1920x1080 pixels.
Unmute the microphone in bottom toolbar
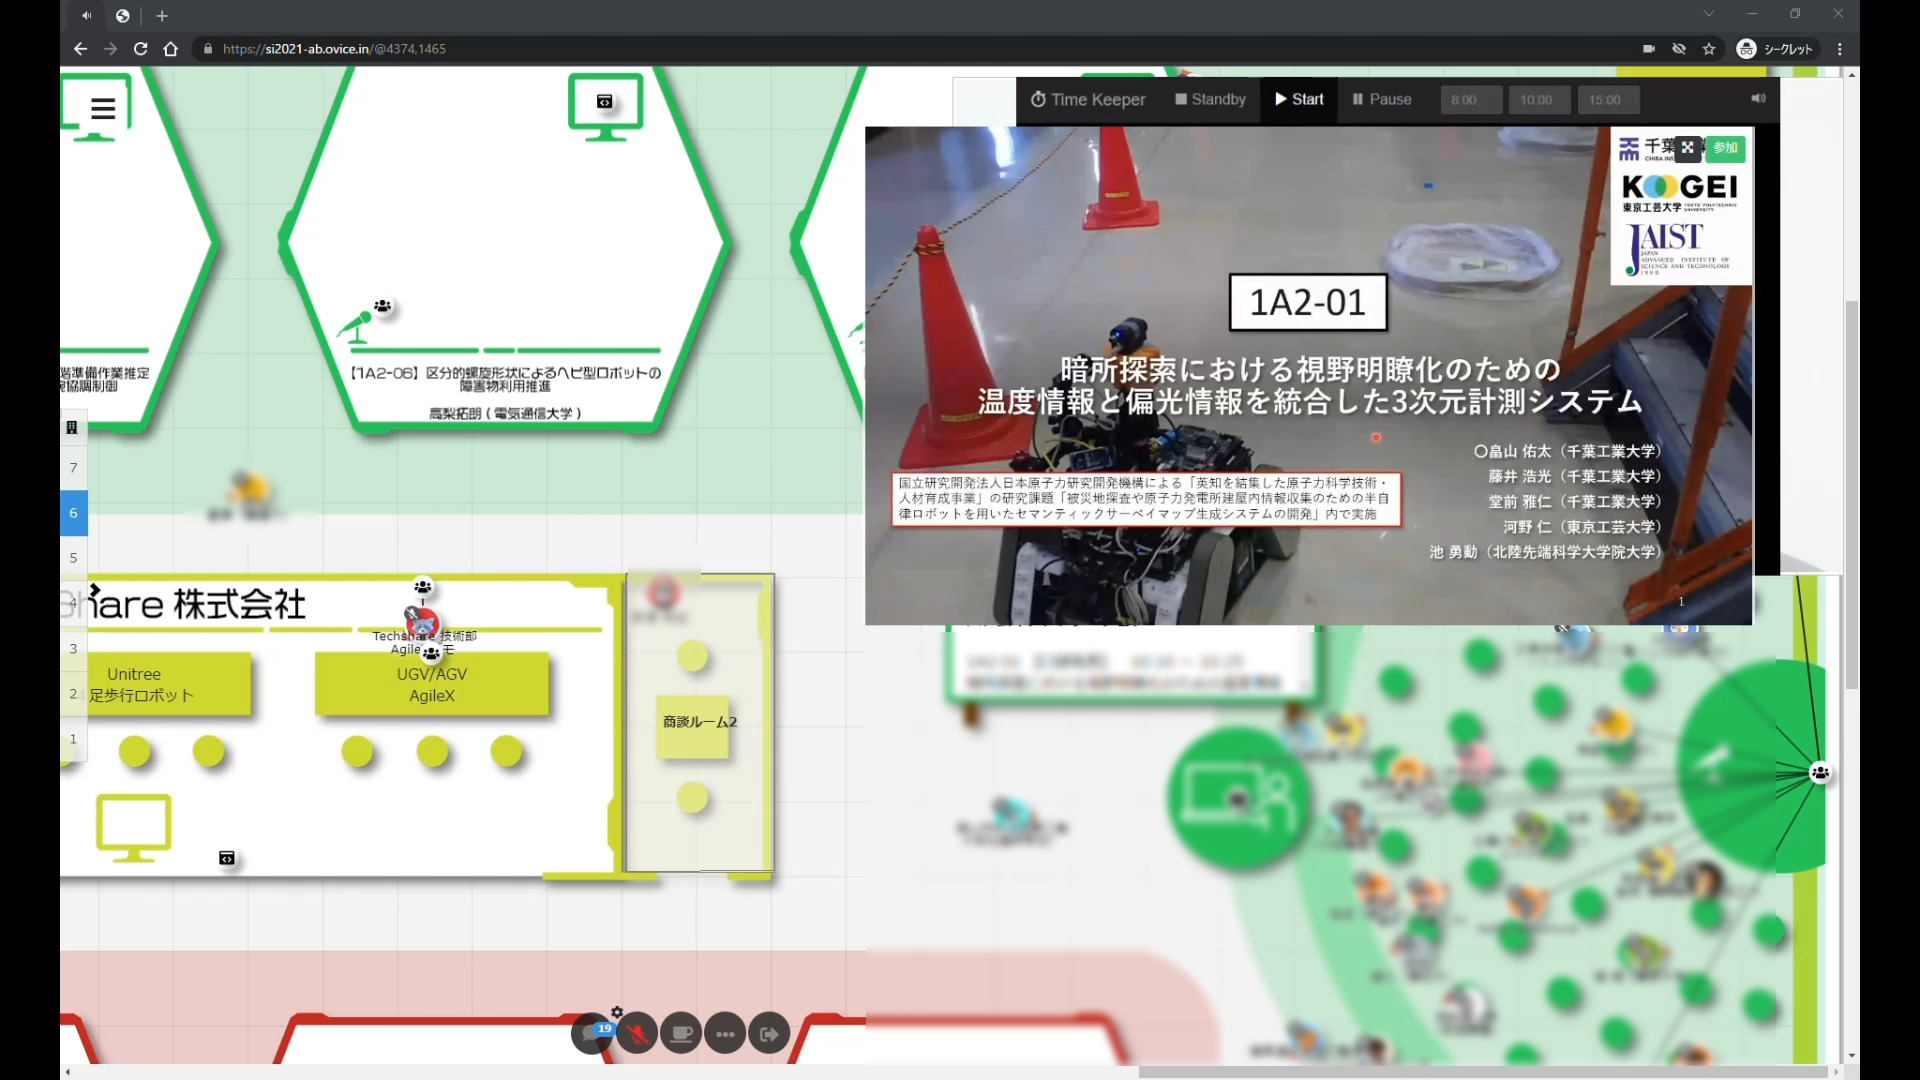(636, 1034)
